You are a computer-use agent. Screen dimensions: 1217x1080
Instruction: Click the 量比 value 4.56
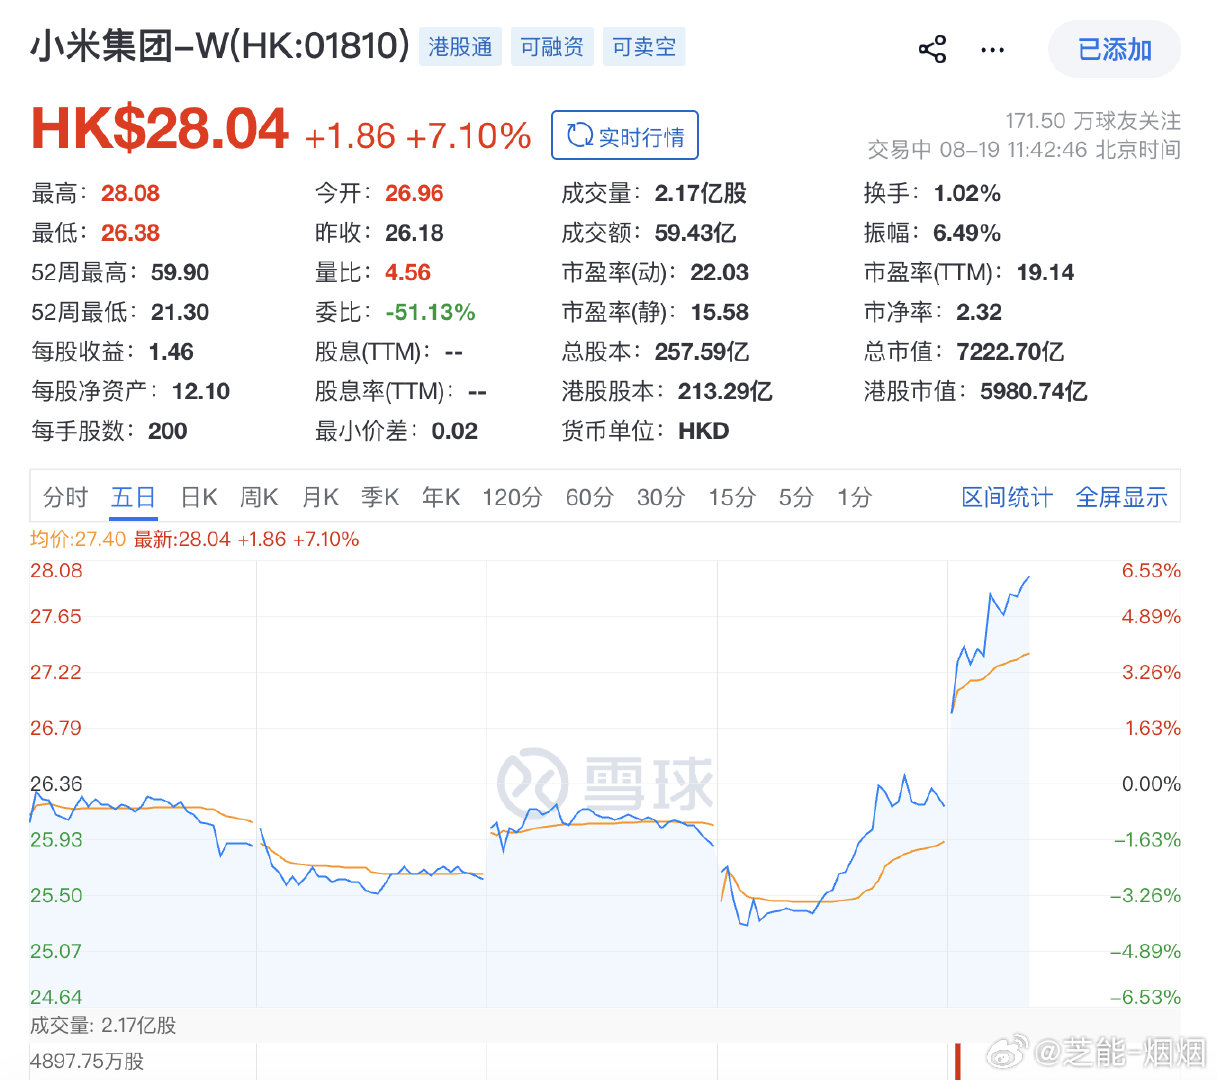(x=408, y=272)
